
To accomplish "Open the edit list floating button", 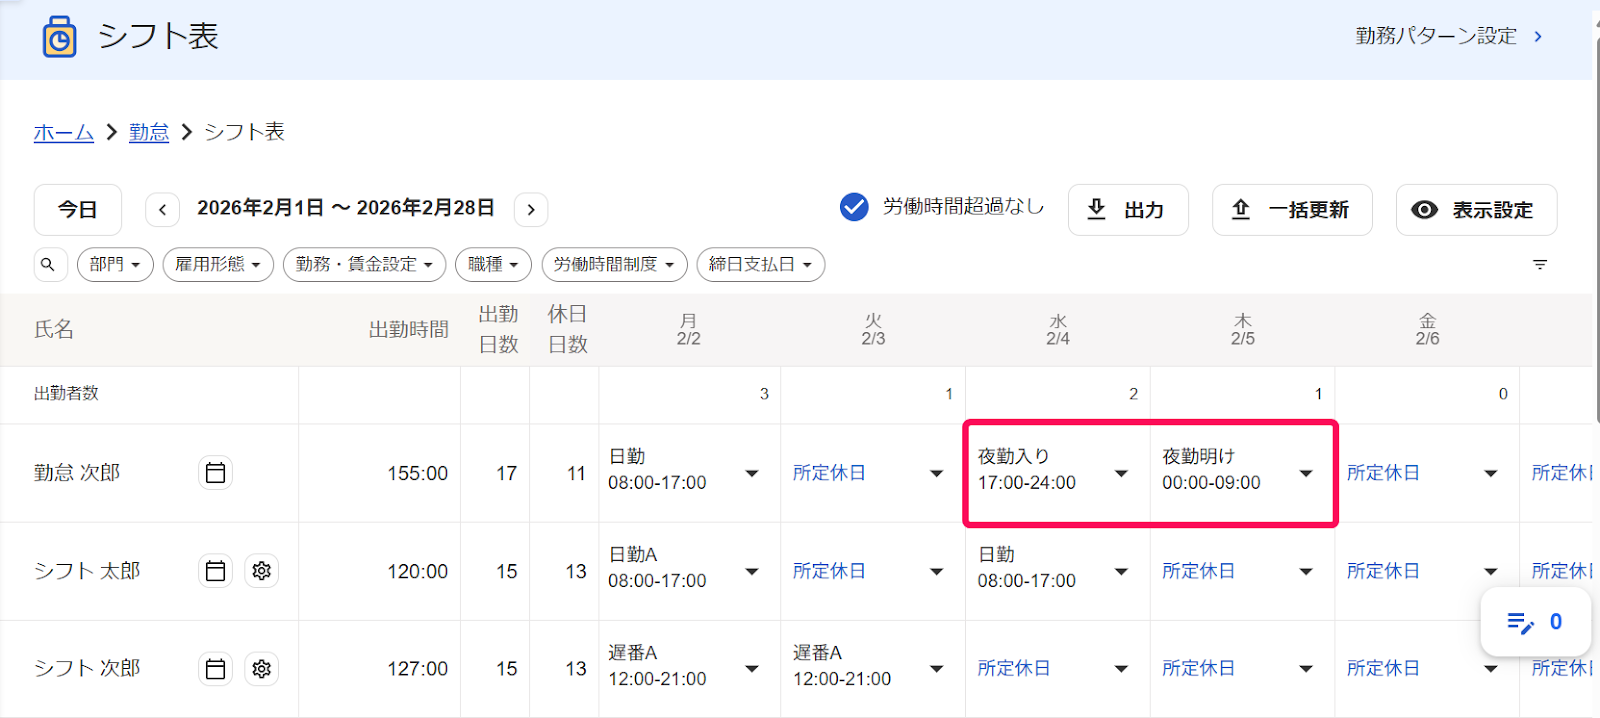I will tap(1535, 622).
